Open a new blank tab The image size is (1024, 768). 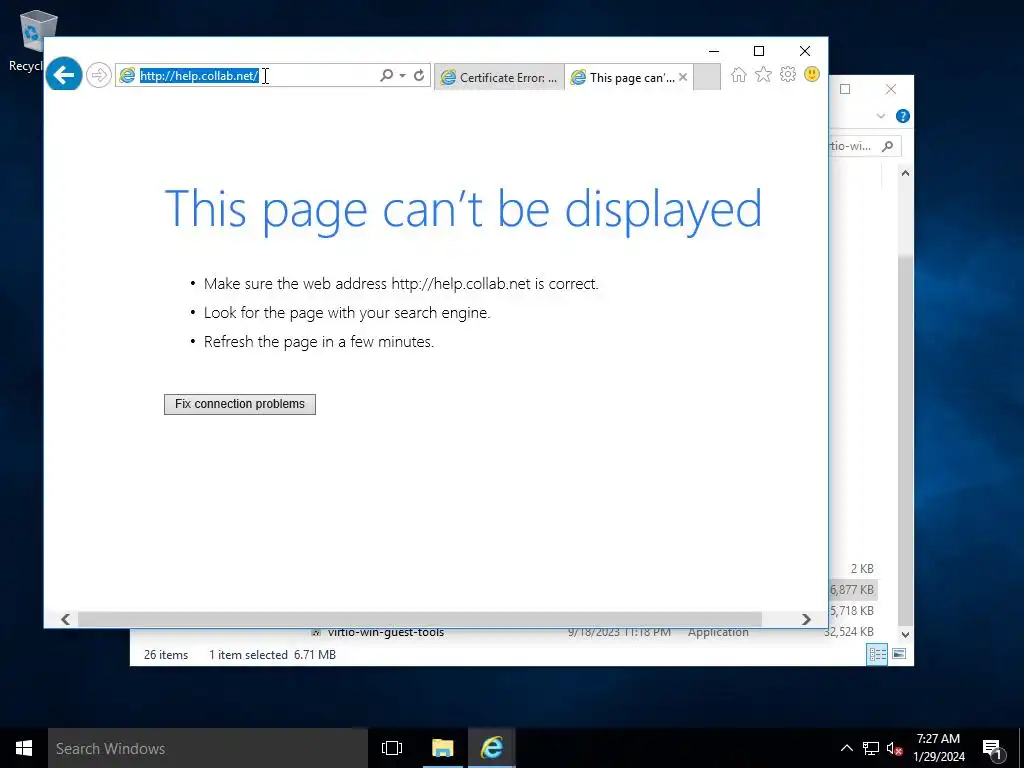click(707, 77)
